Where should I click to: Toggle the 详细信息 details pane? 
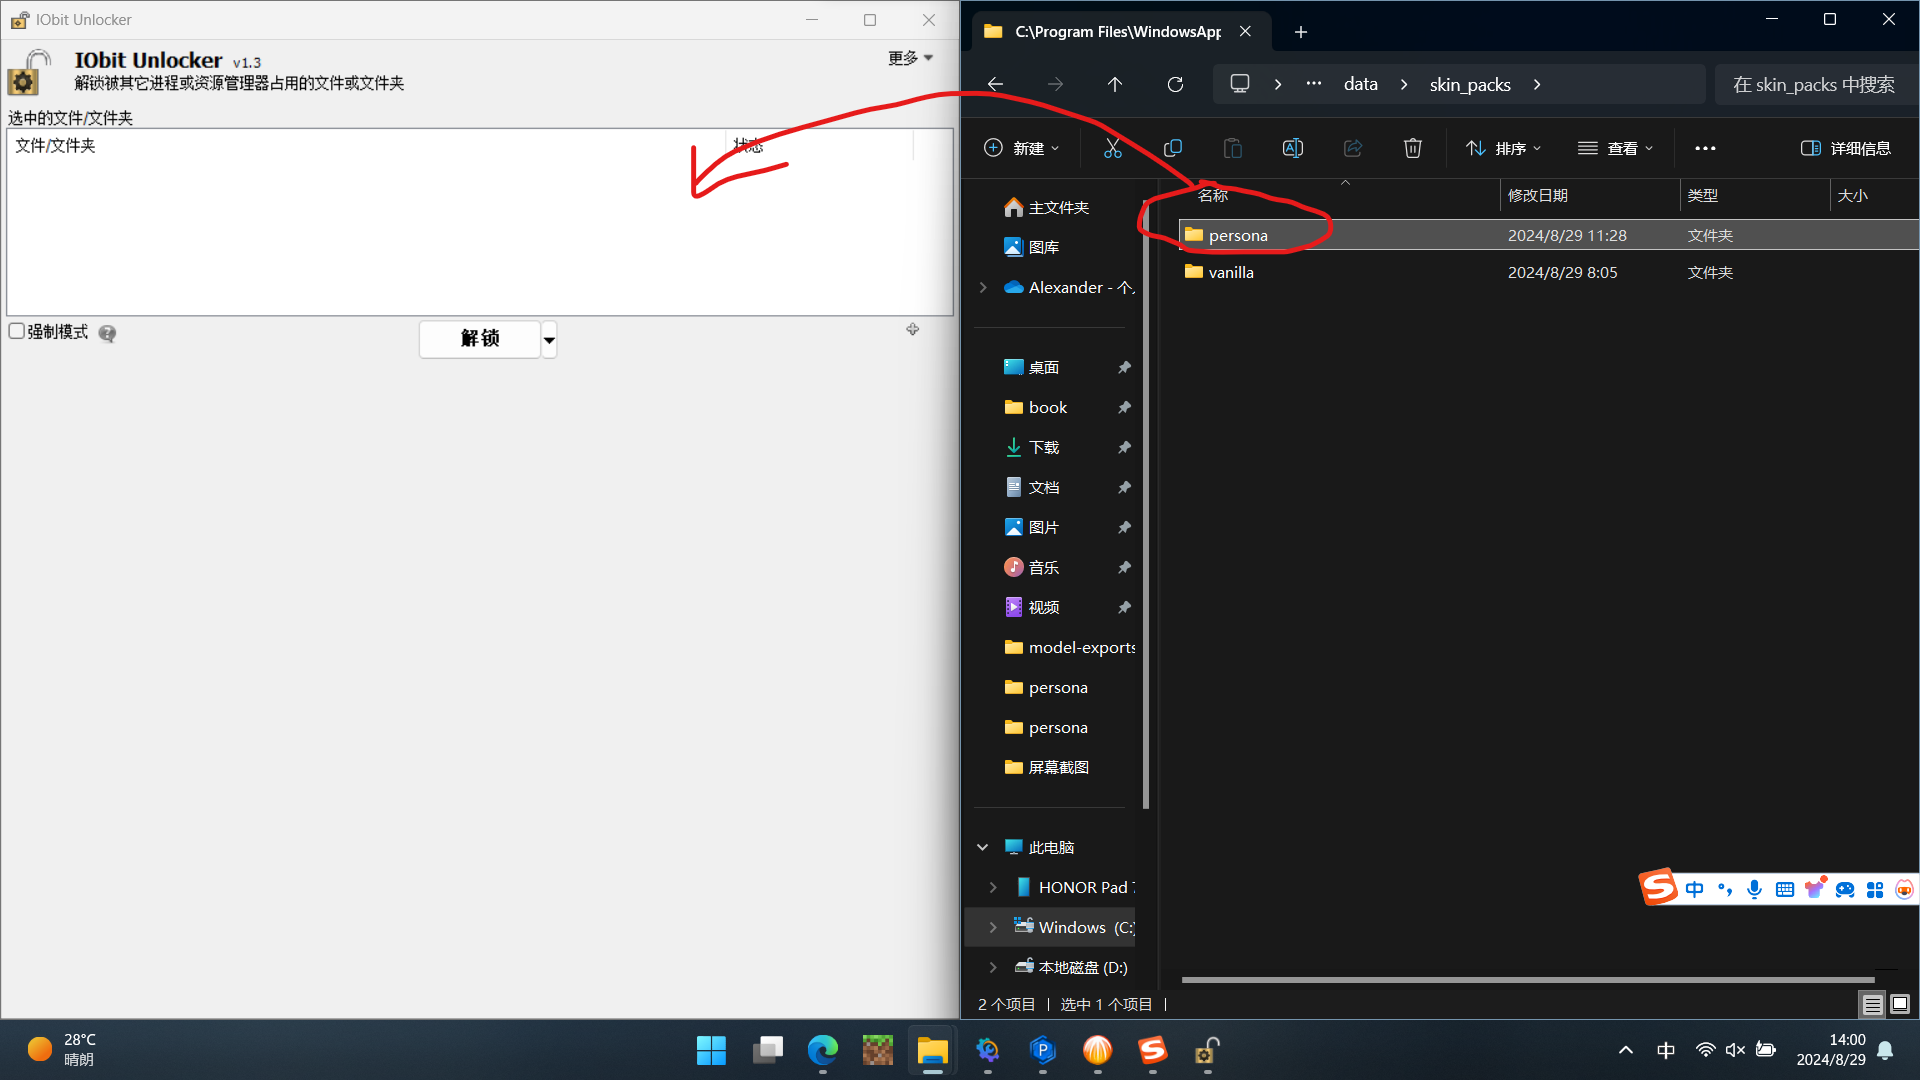[1846, 148]
